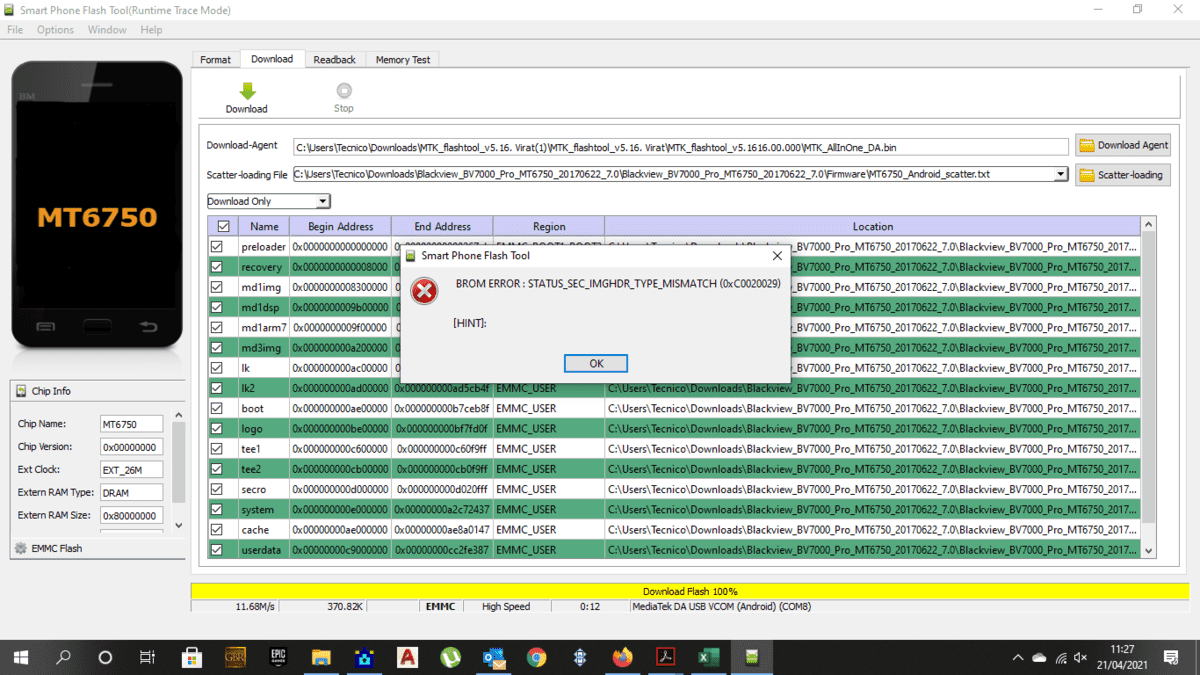This screenshot has width=1200, height=675.
Task: Click the EMMC Flash panel header
Action: [x=98, y=548]
